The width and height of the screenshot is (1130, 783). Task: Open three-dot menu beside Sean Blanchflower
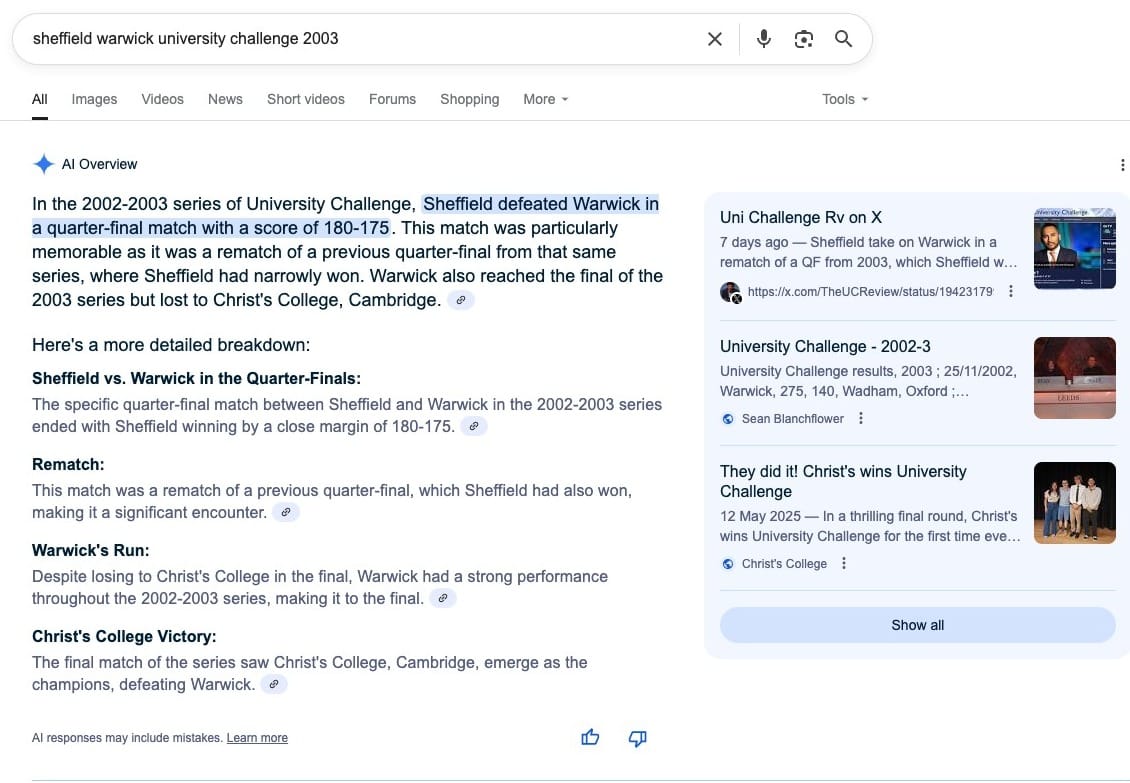(860, 418)
